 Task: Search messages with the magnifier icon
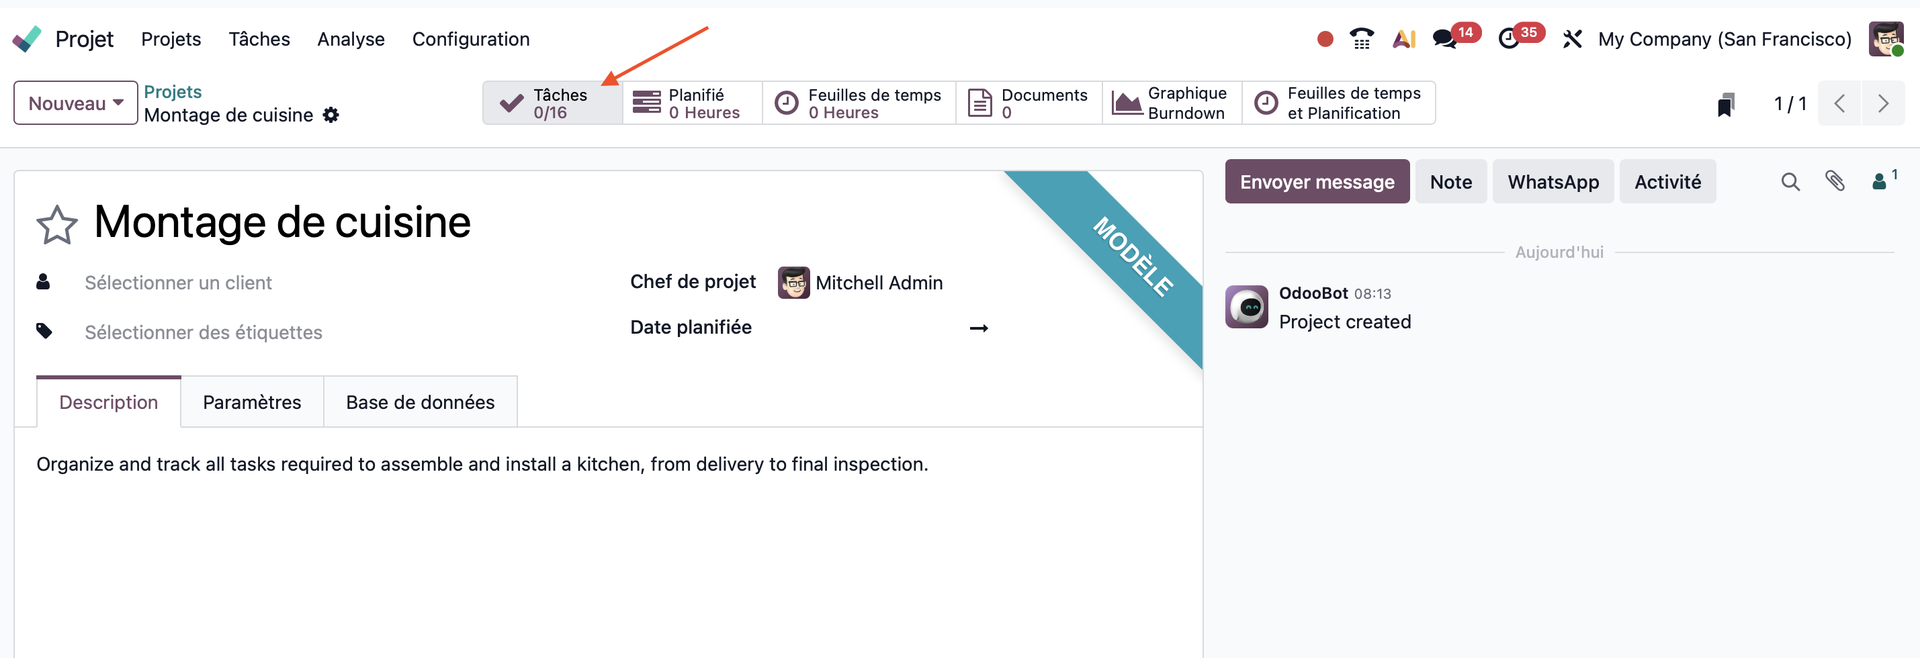[1790, 182]
